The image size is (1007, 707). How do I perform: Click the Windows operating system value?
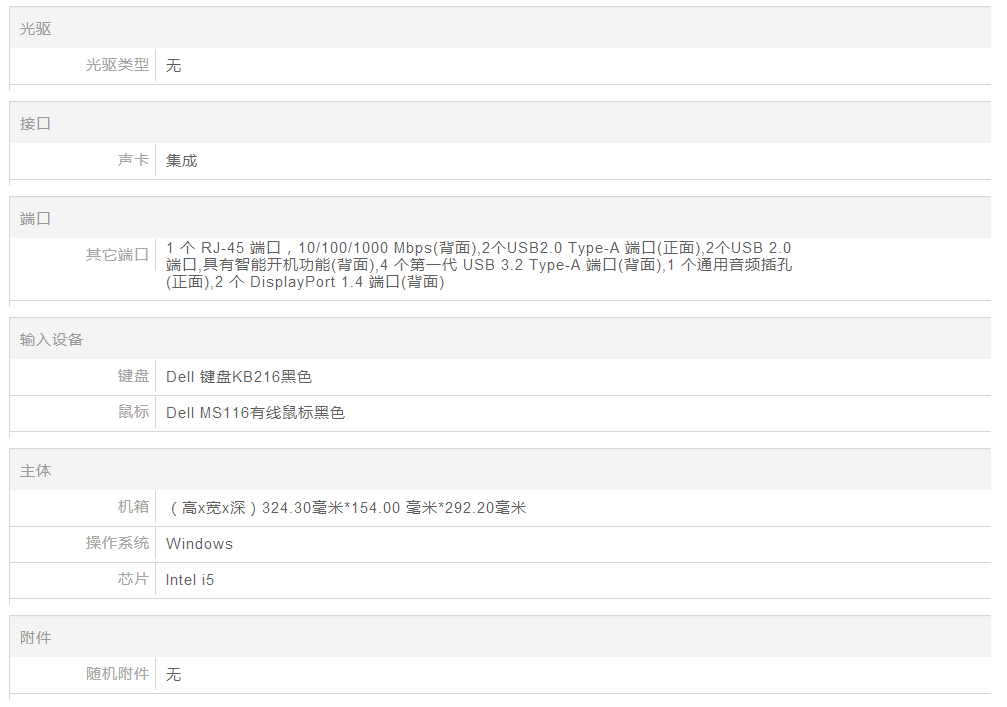coord(199,544)
